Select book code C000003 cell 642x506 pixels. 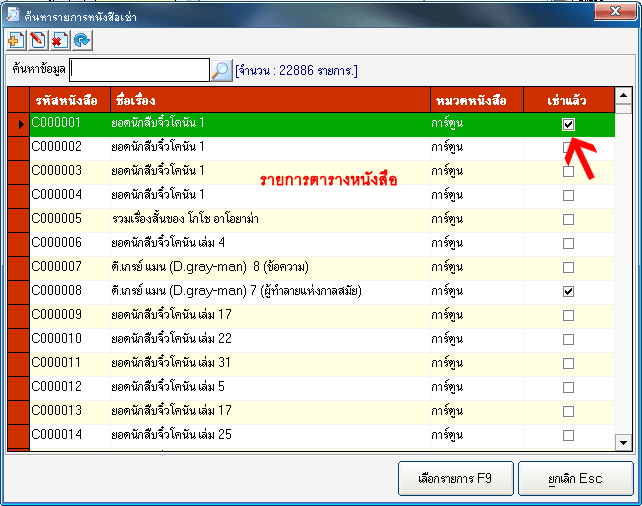[70, 172]
